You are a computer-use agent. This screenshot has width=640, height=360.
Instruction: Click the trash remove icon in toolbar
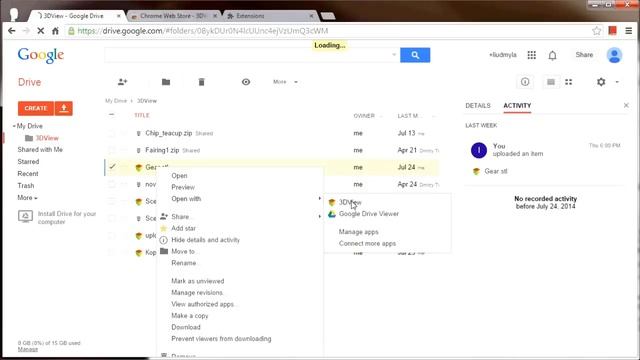coord(201,82)
